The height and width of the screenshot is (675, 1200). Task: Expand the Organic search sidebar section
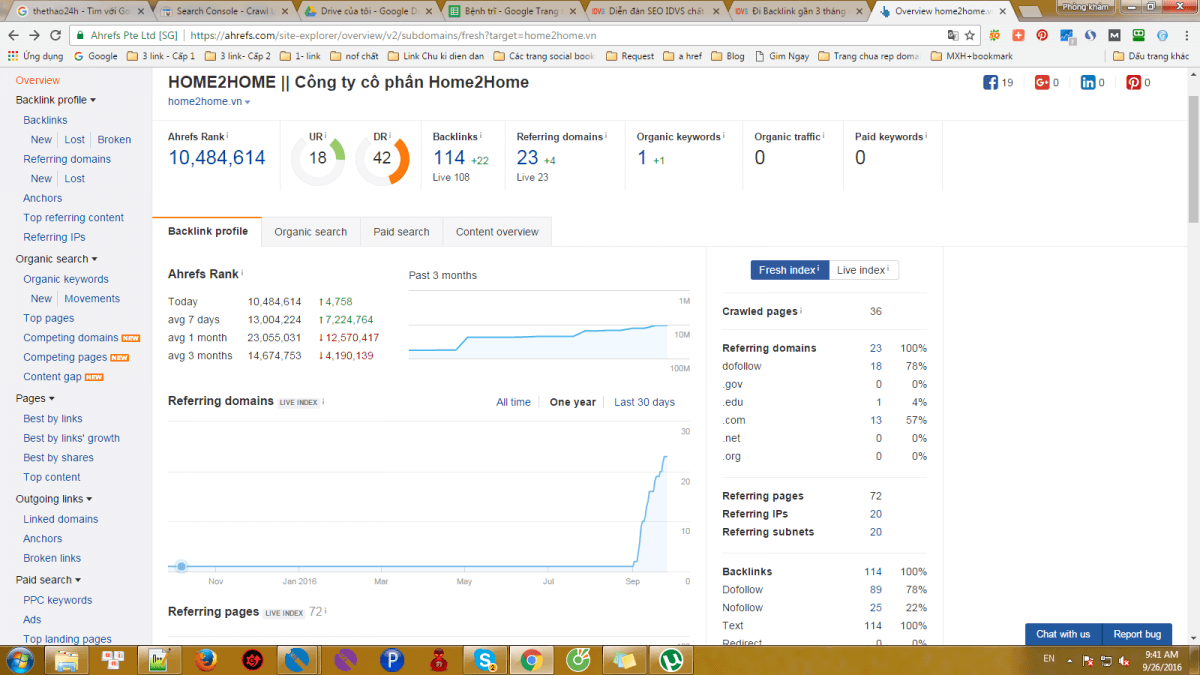tap(56, 259)
